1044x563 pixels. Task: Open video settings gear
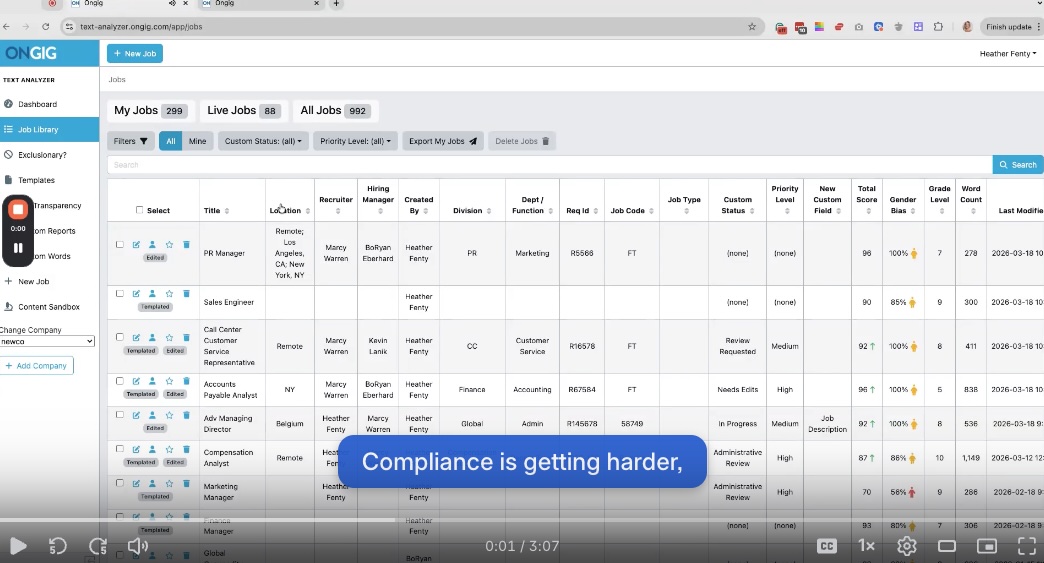tap(907, 546)
